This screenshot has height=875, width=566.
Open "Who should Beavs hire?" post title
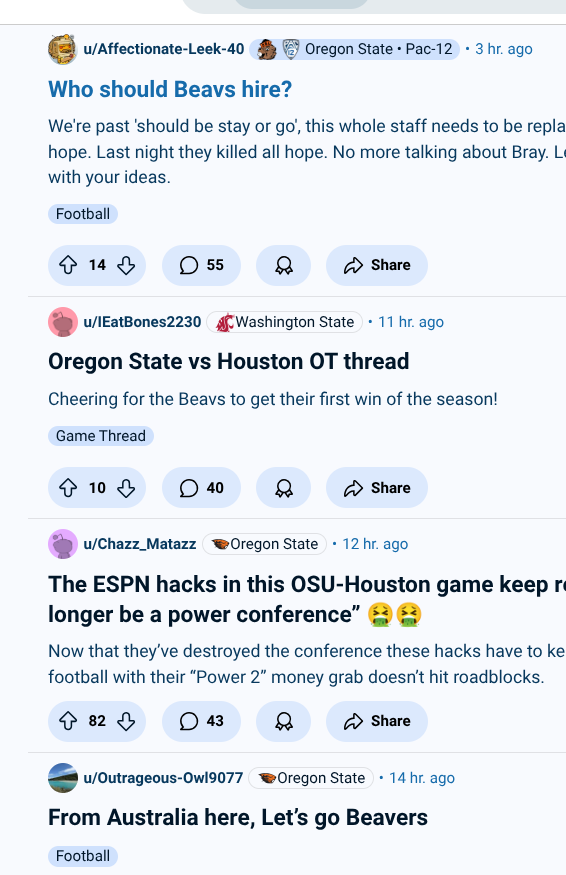click(170, 89)
